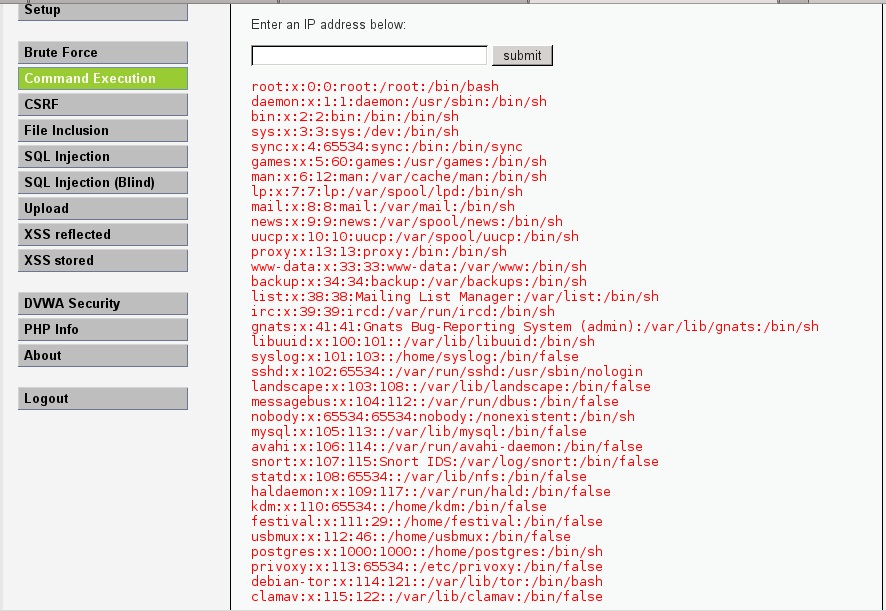Screen dimensions: 886x611
Task: Click the Mailing List Manager line
Action: tap(455, 296)
